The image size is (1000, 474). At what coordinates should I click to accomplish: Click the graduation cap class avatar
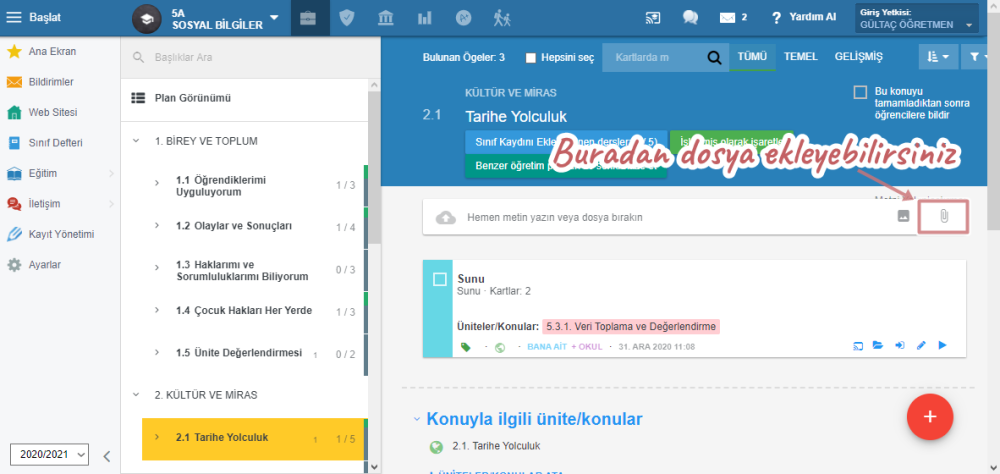147,19
